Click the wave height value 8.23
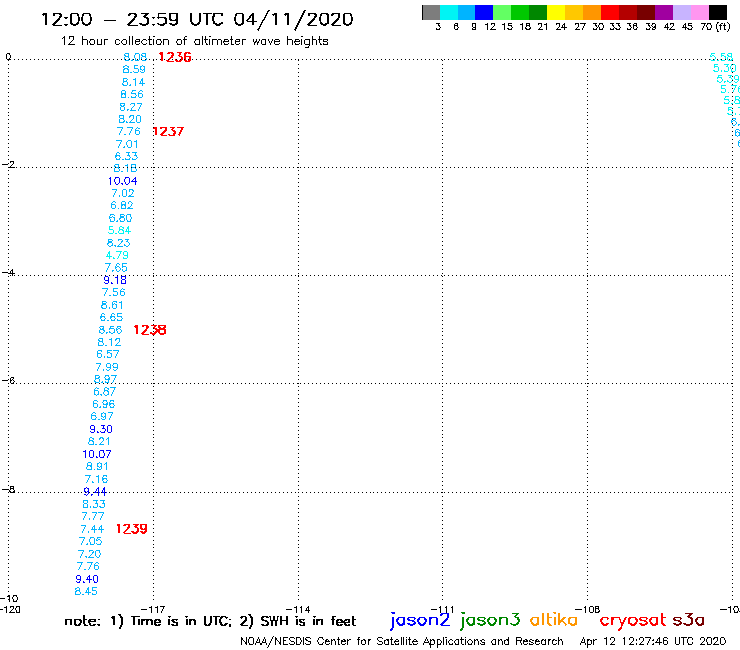This screenshot has width=740, height=650. point(118,243)
